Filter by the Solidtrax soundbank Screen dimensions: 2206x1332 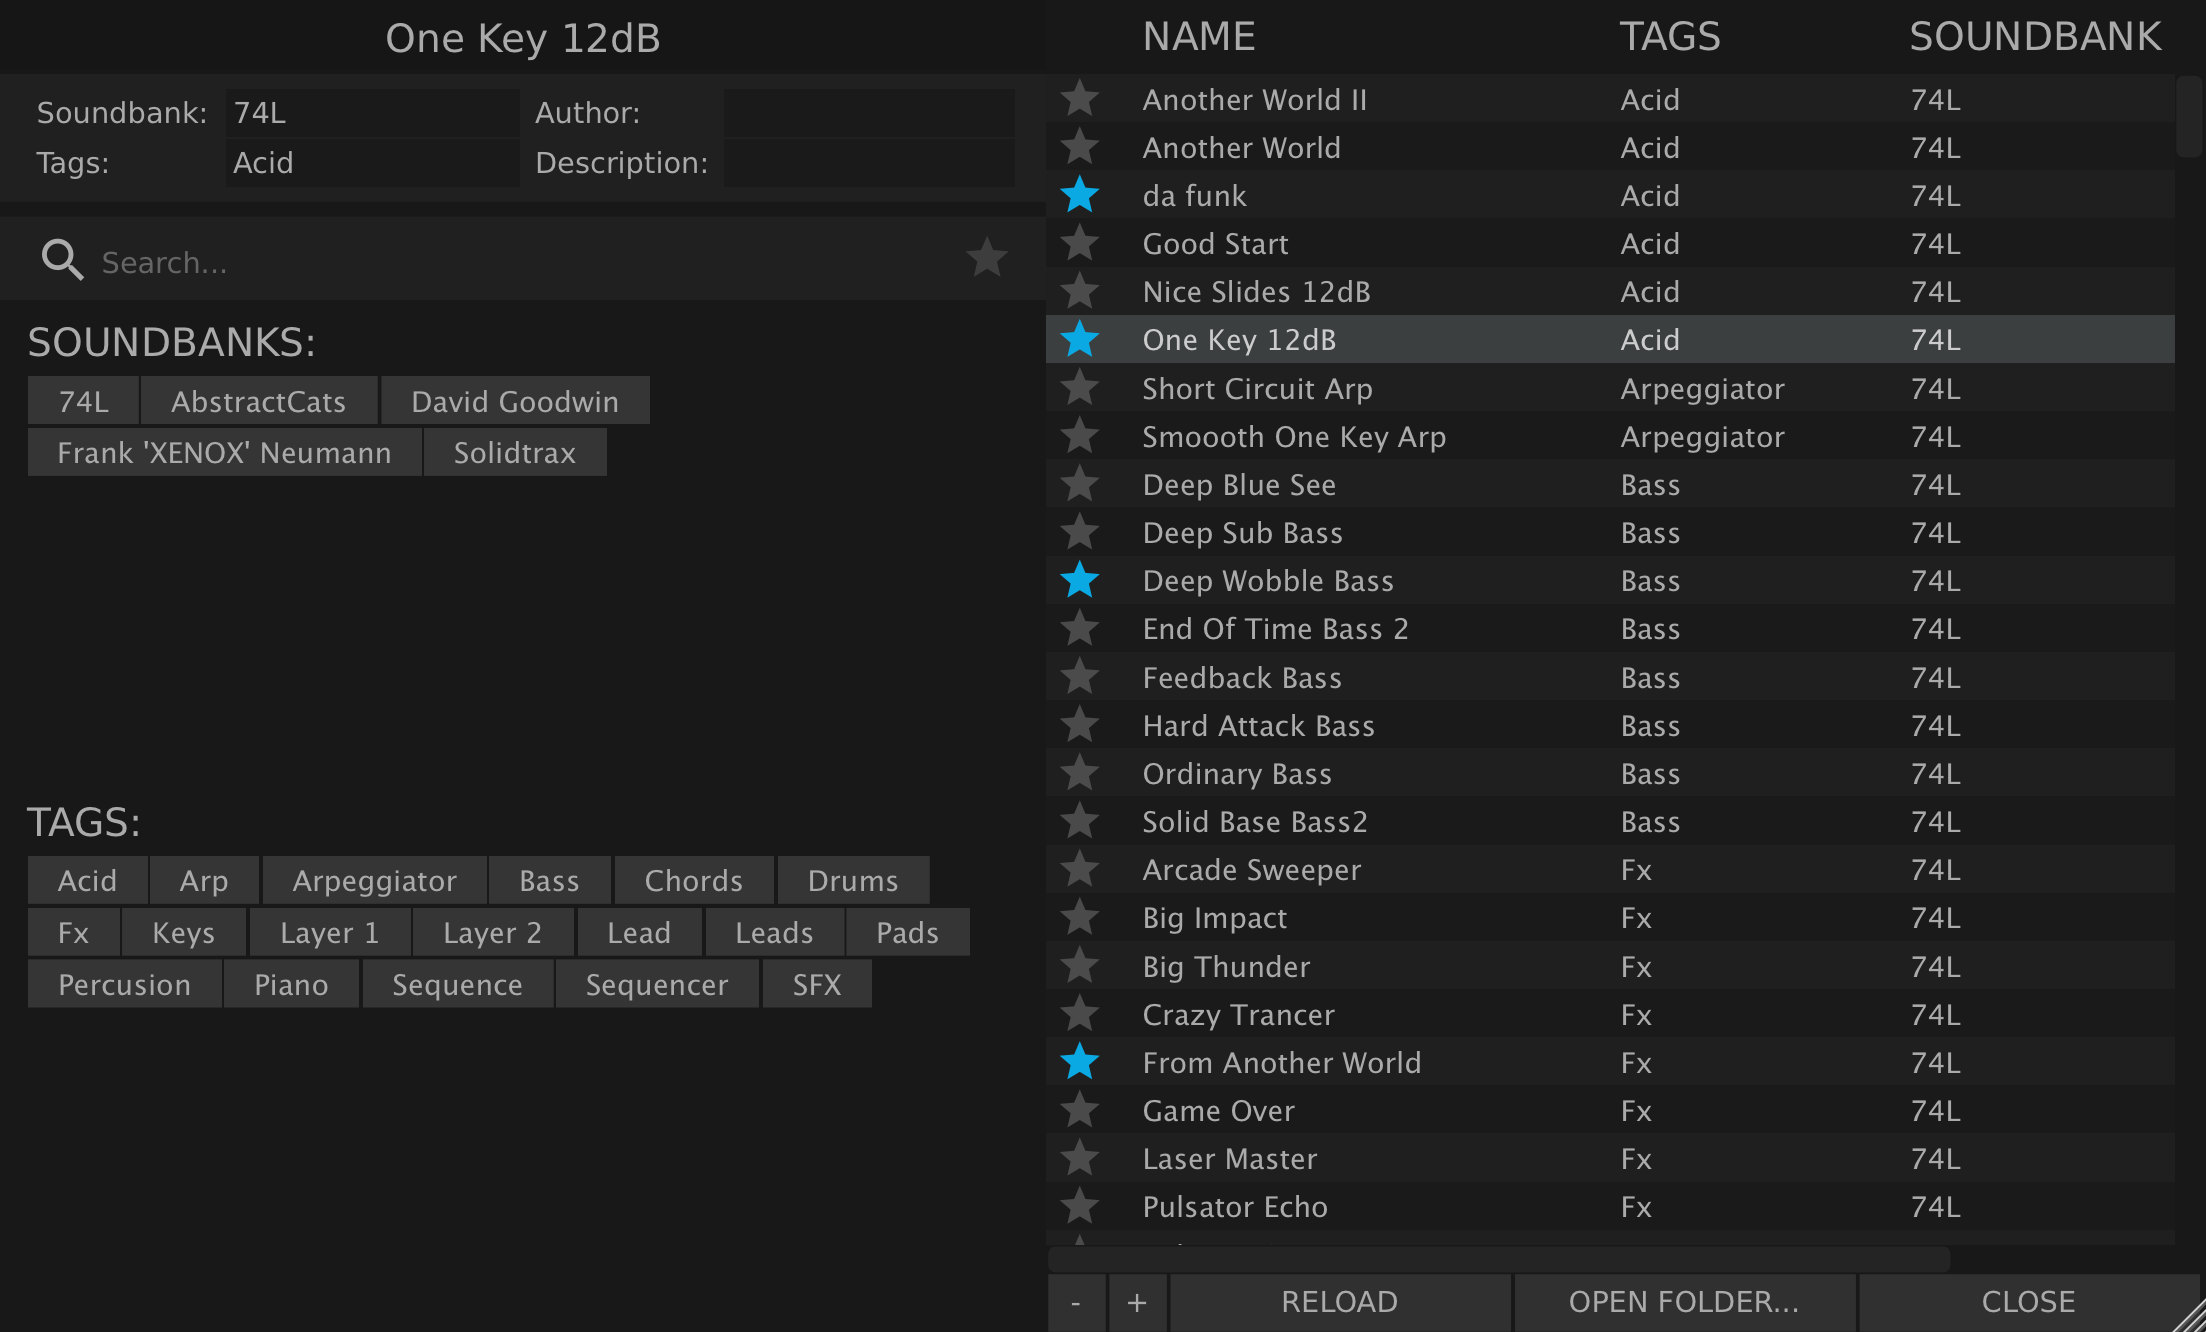coord(514,453)
